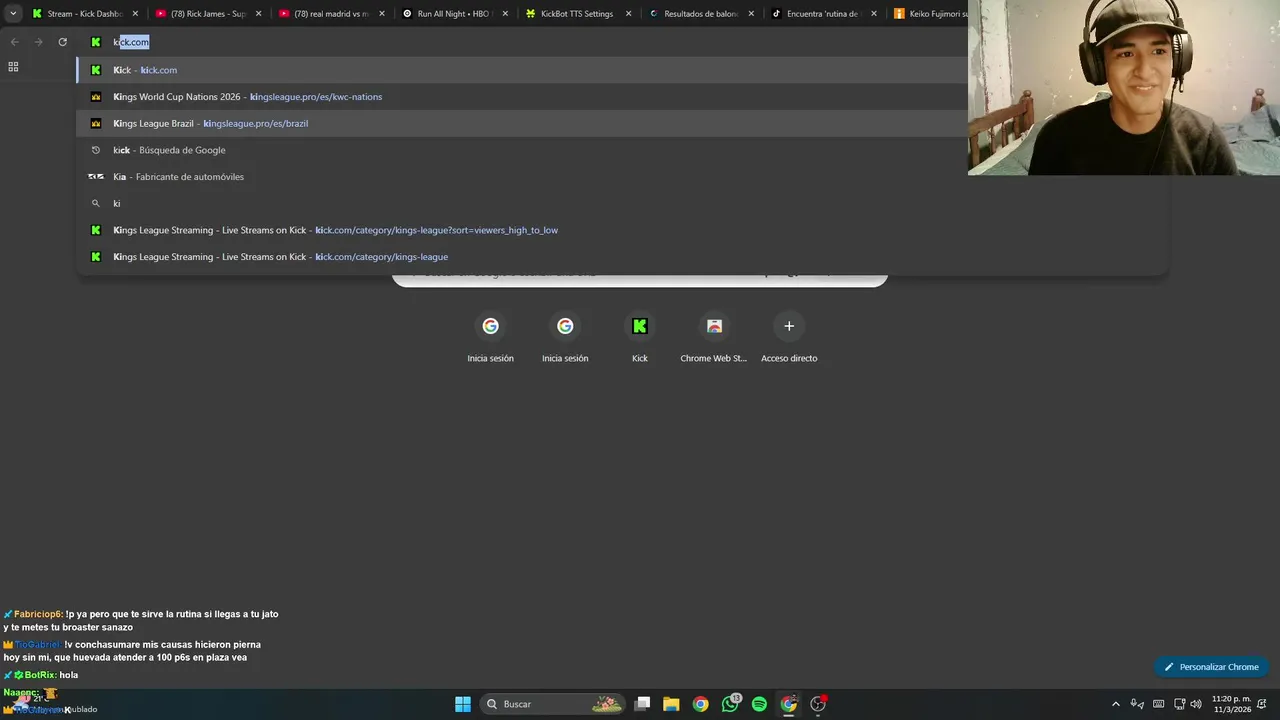Open WhatsApp from the taskbar

(x=730, y=704)
